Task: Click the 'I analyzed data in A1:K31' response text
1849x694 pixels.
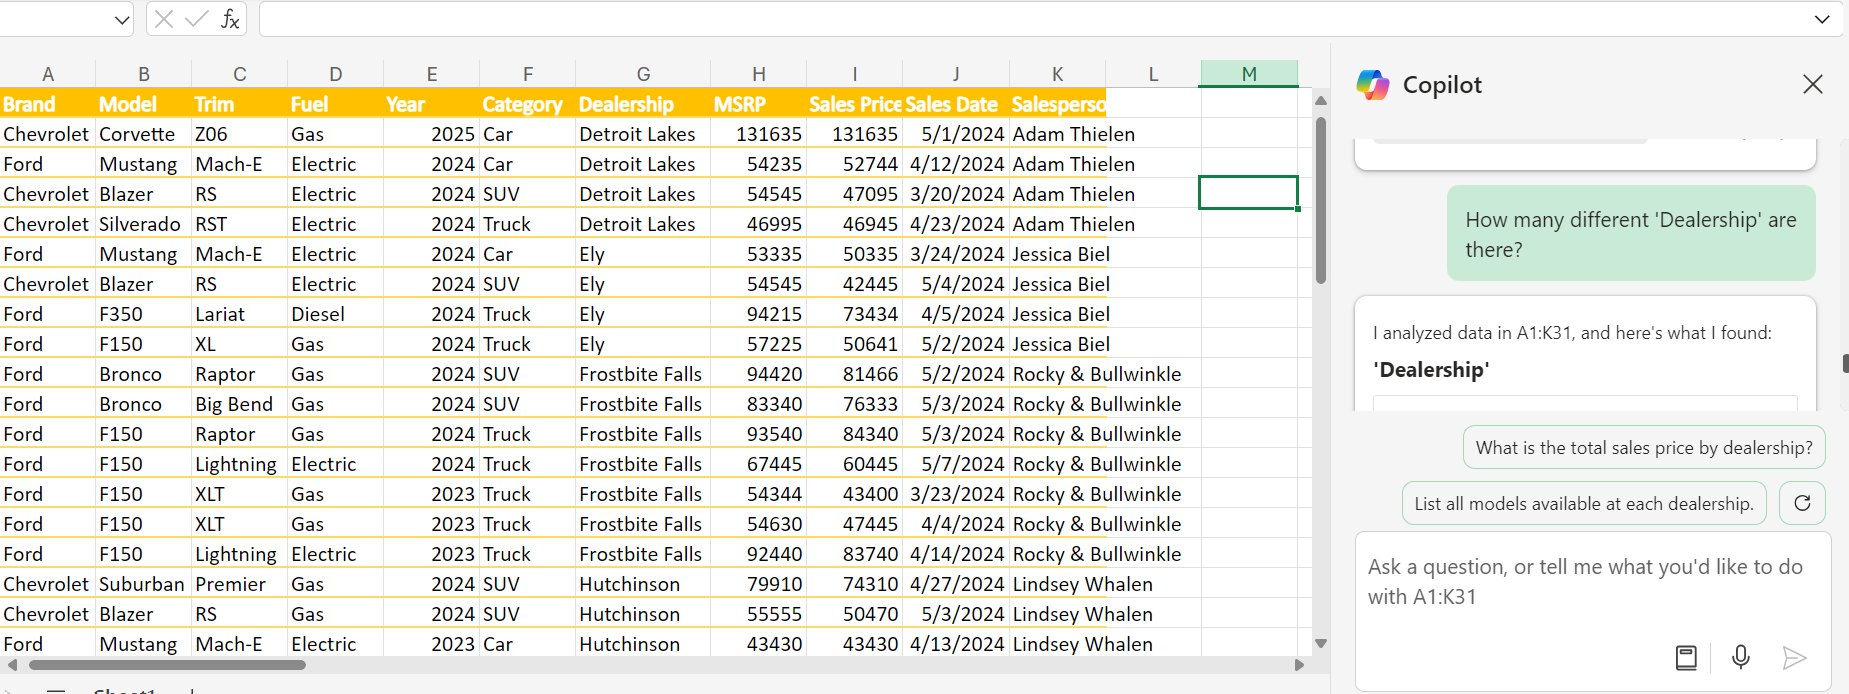Action: 1572,333
